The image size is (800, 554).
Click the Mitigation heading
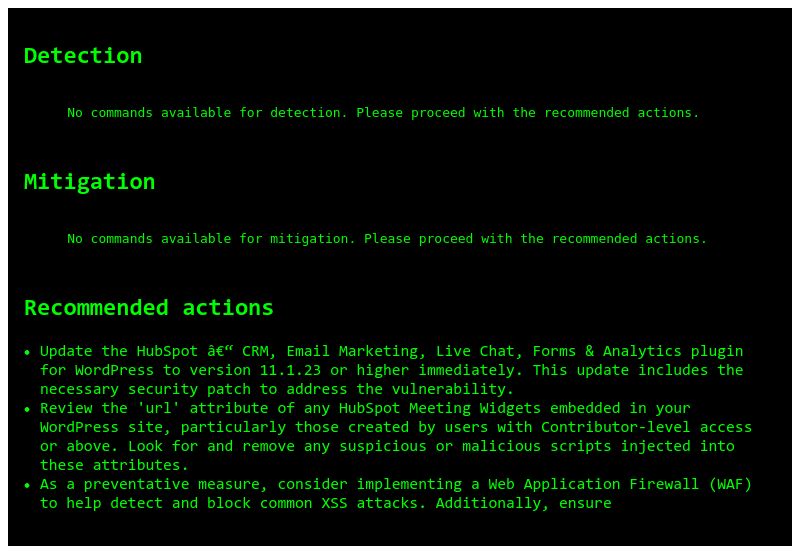(89, 182)
